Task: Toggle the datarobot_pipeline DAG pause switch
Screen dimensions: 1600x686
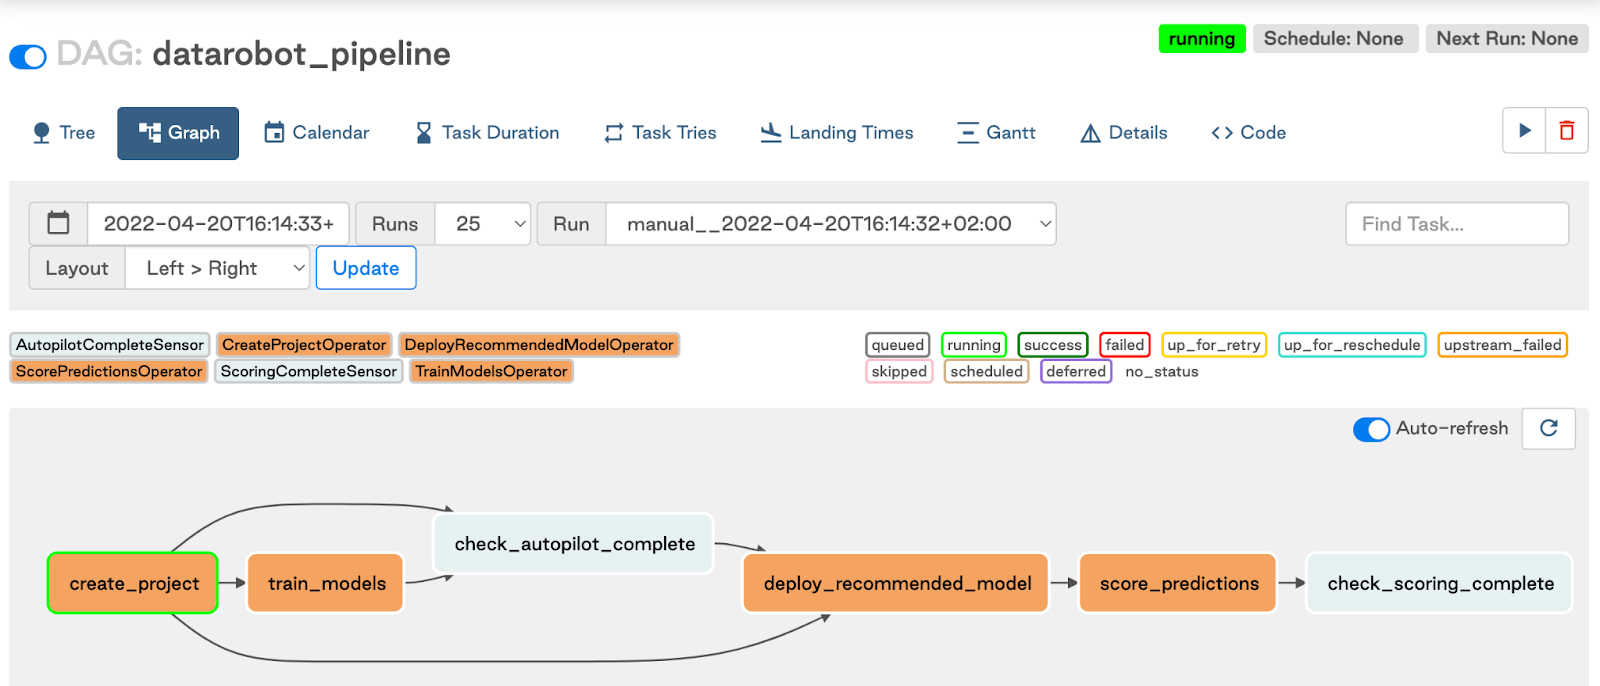Action: coord(28,57)
